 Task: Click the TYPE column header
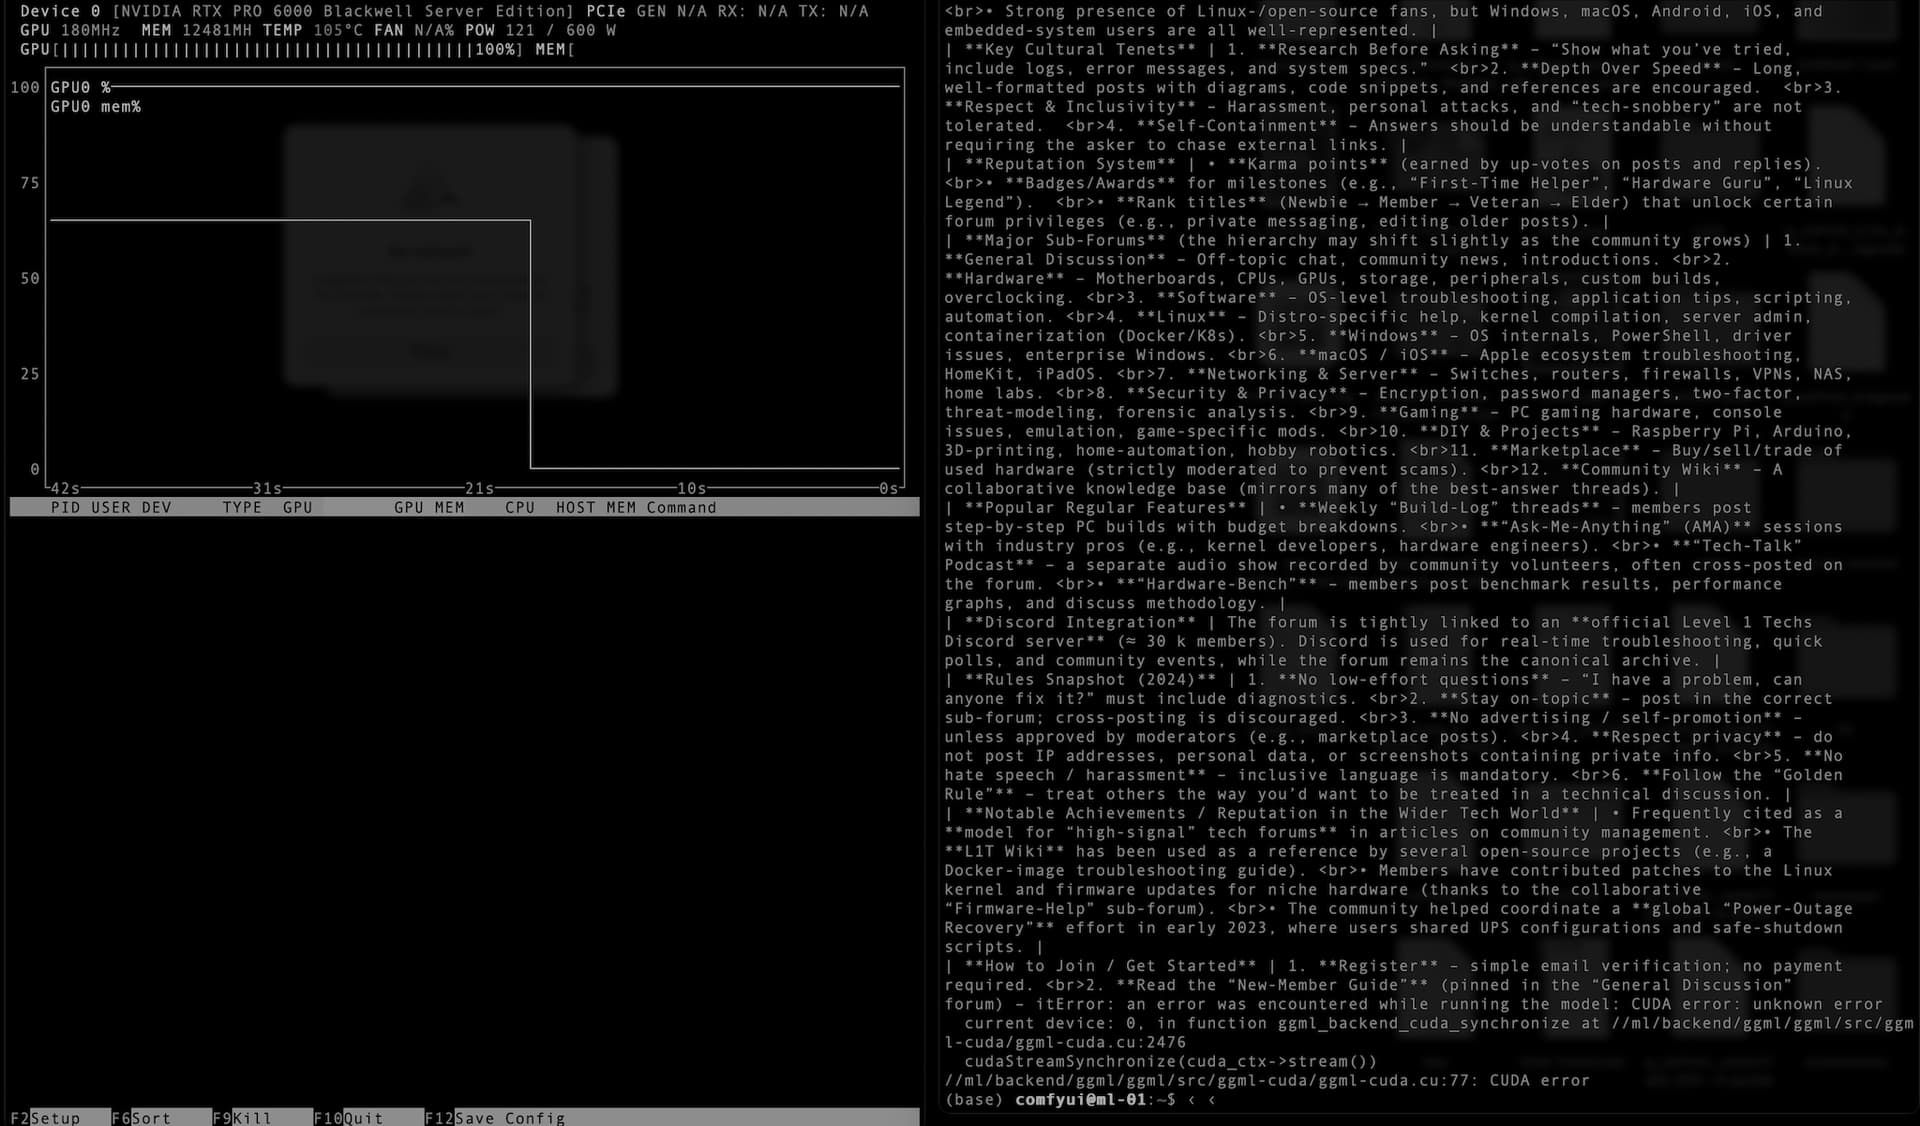coord(242,508)
